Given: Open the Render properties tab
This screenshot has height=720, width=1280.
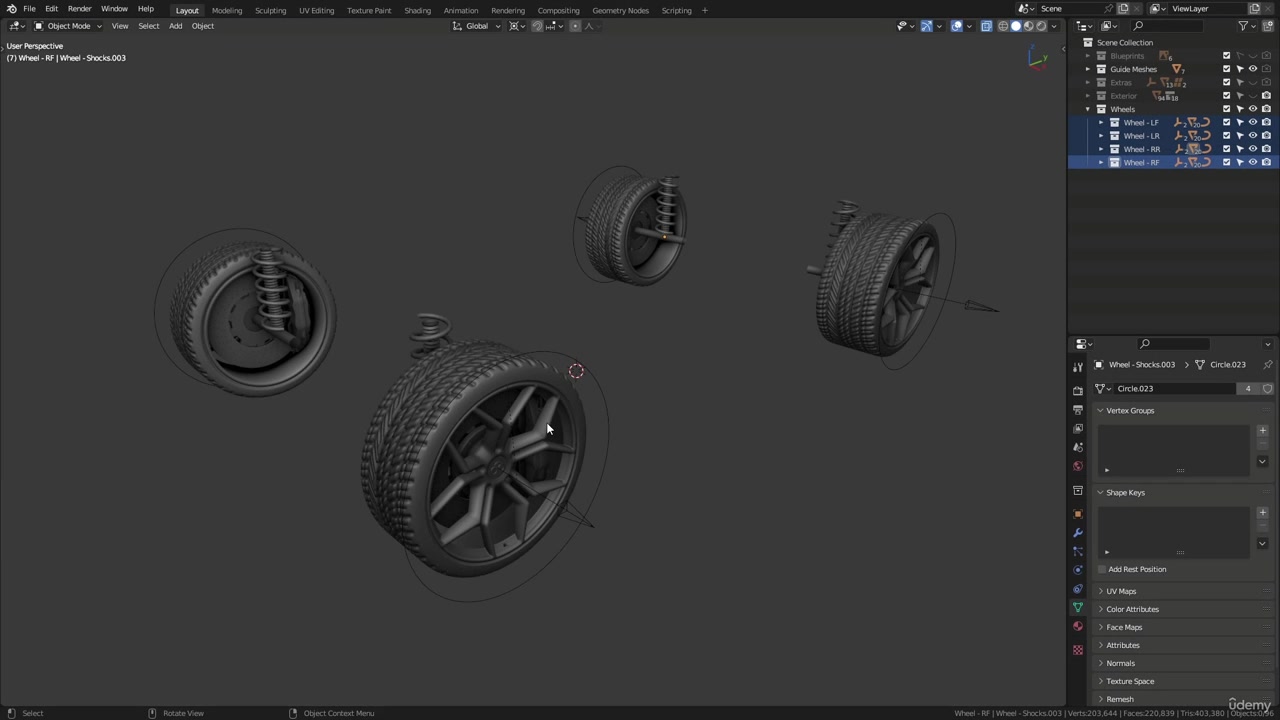Looking at the screenshot, I should pos(1078,390).
